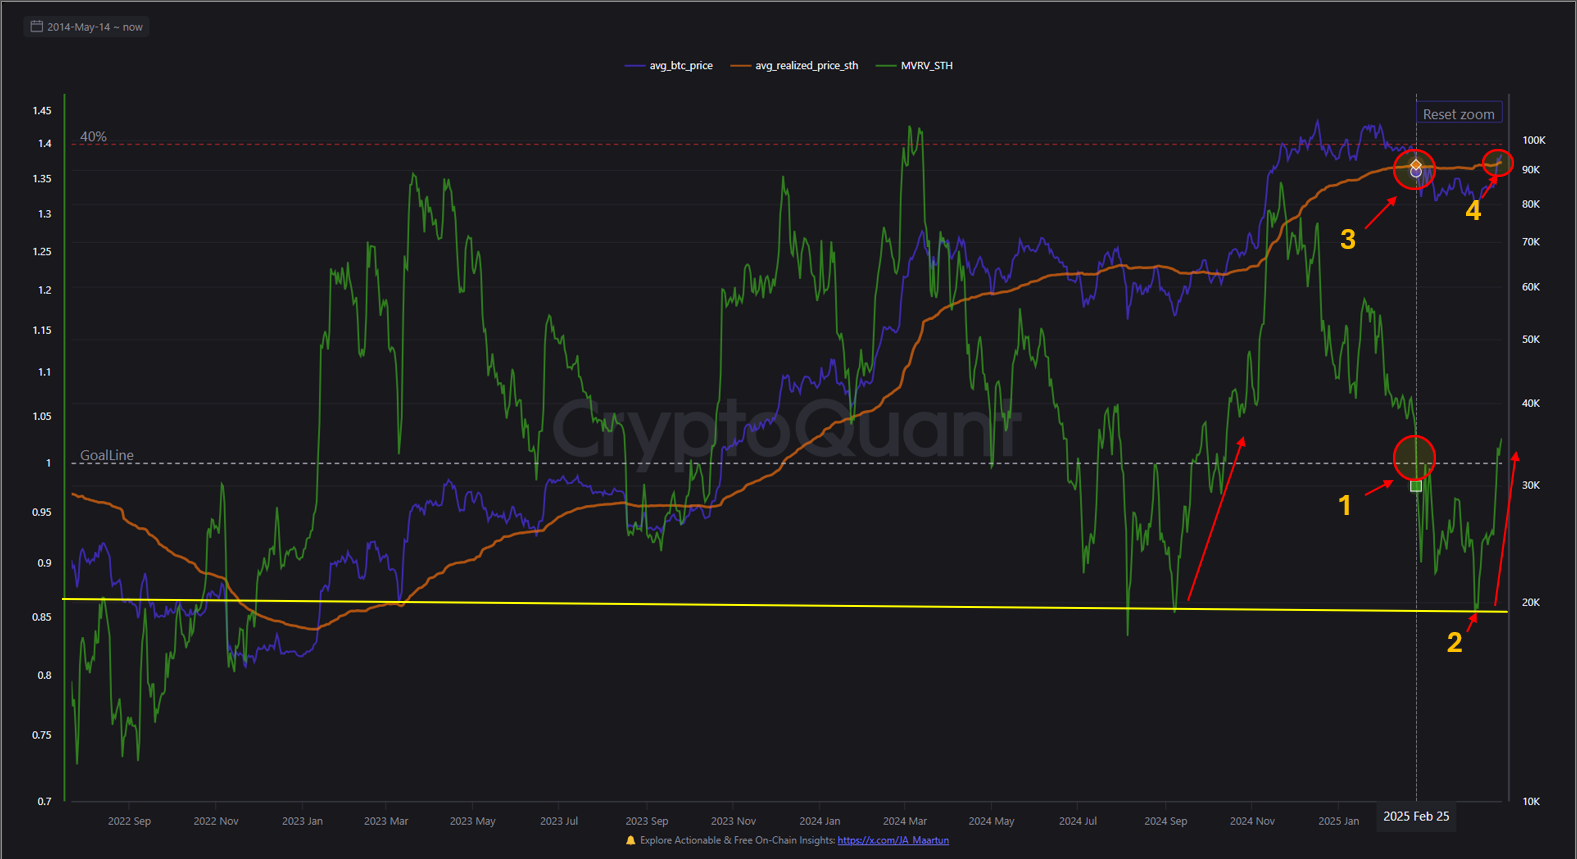Image resolution: width=1577 pixels, height=859 pixels.
Task: Click the bell icon beside Explore Actionable text
Action: pos(630,840)
